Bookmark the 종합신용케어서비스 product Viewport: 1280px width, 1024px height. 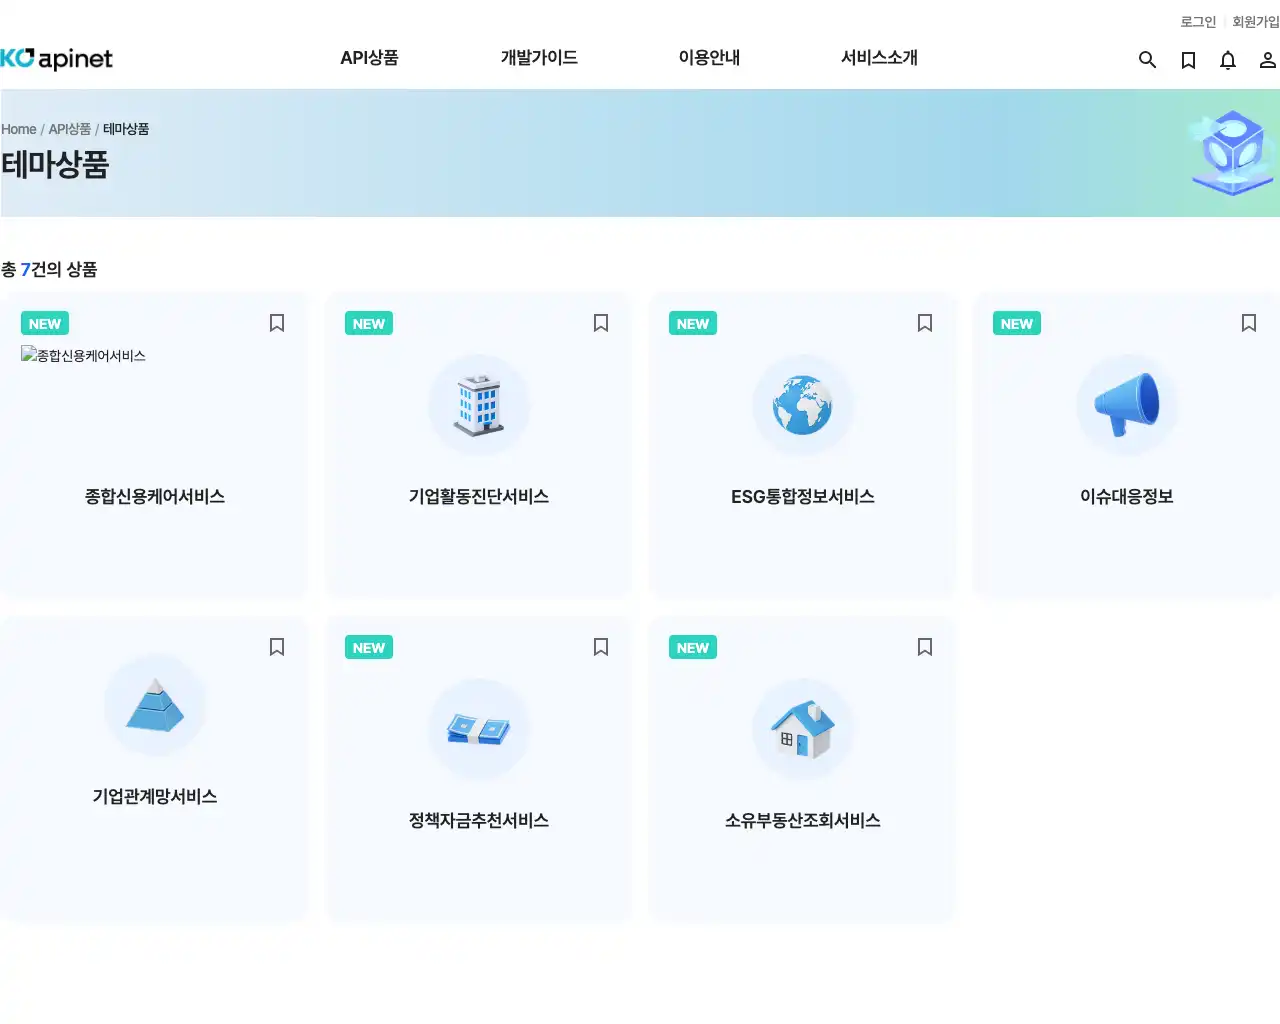[276, 323]
